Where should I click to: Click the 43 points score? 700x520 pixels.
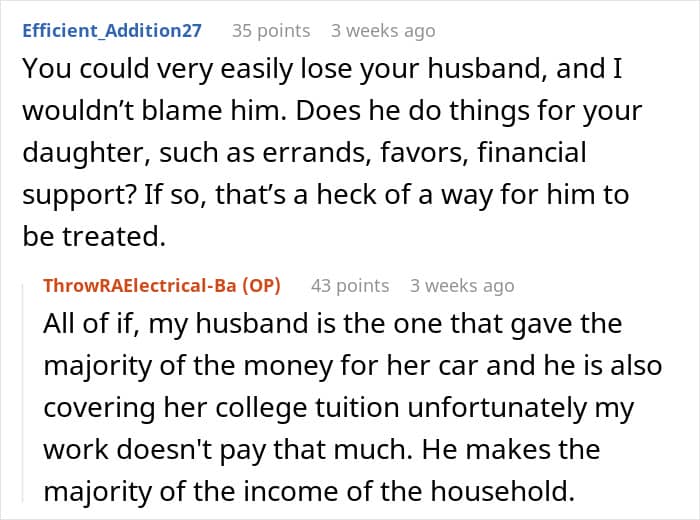tap(349, 285)
